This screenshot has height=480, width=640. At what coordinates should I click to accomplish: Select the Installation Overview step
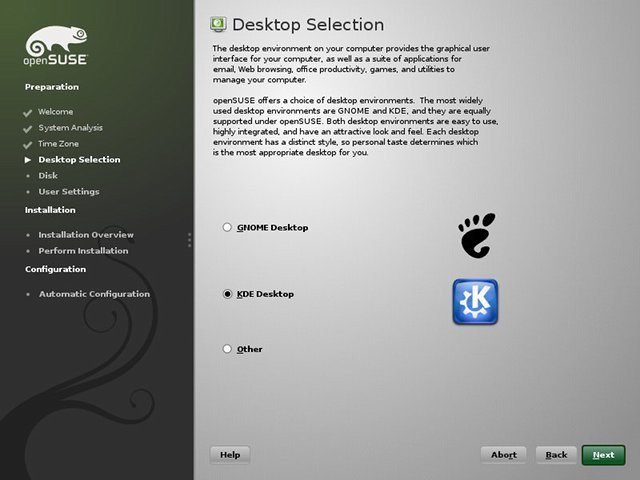coord(86,235)
